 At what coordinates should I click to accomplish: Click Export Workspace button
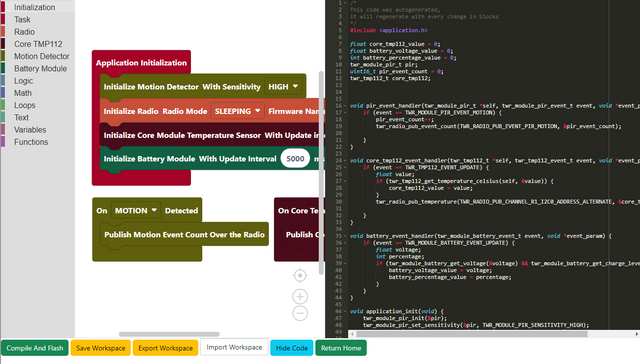[165, 348]
